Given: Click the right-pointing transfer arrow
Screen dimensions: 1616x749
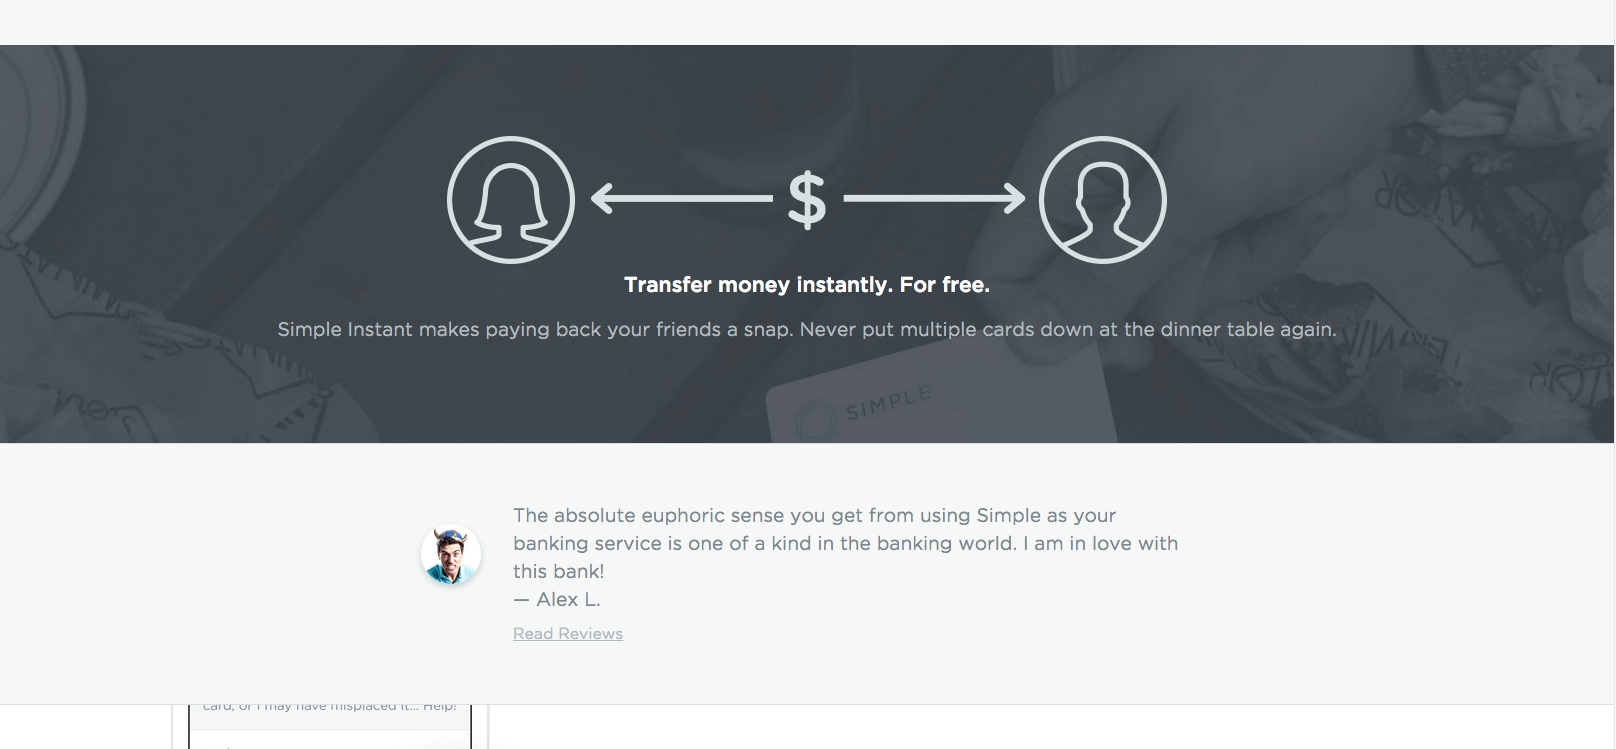Looking at the screenshot, I should [934, 198].
